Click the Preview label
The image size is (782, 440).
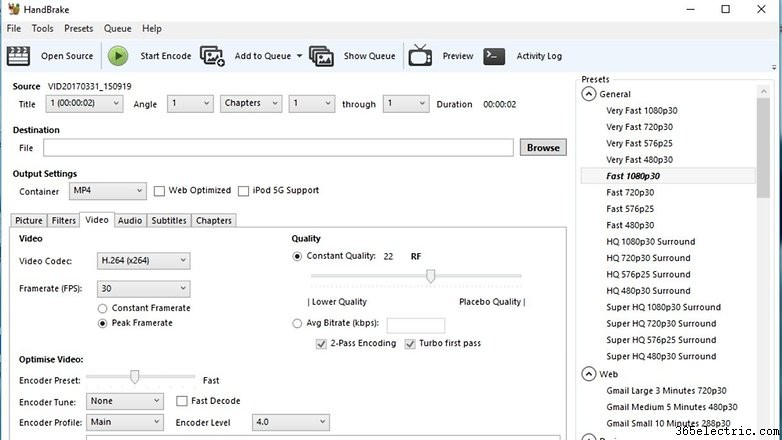click(x=458, y=56)
